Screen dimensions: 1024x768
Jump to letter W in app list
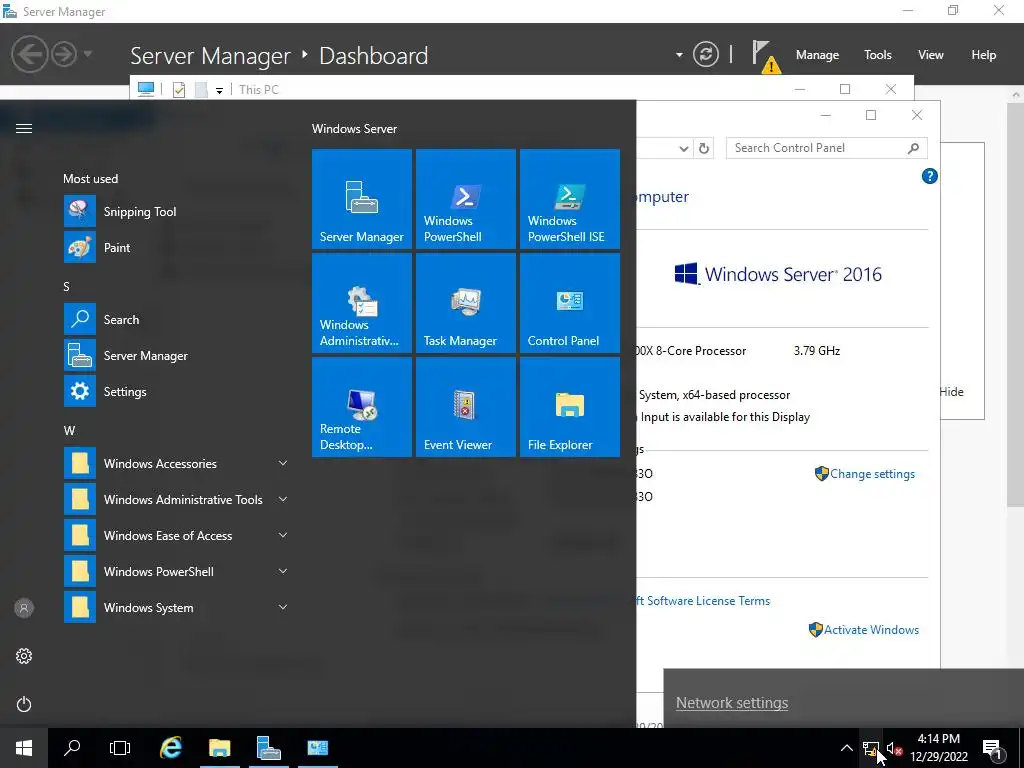click(x=69, y=430)
